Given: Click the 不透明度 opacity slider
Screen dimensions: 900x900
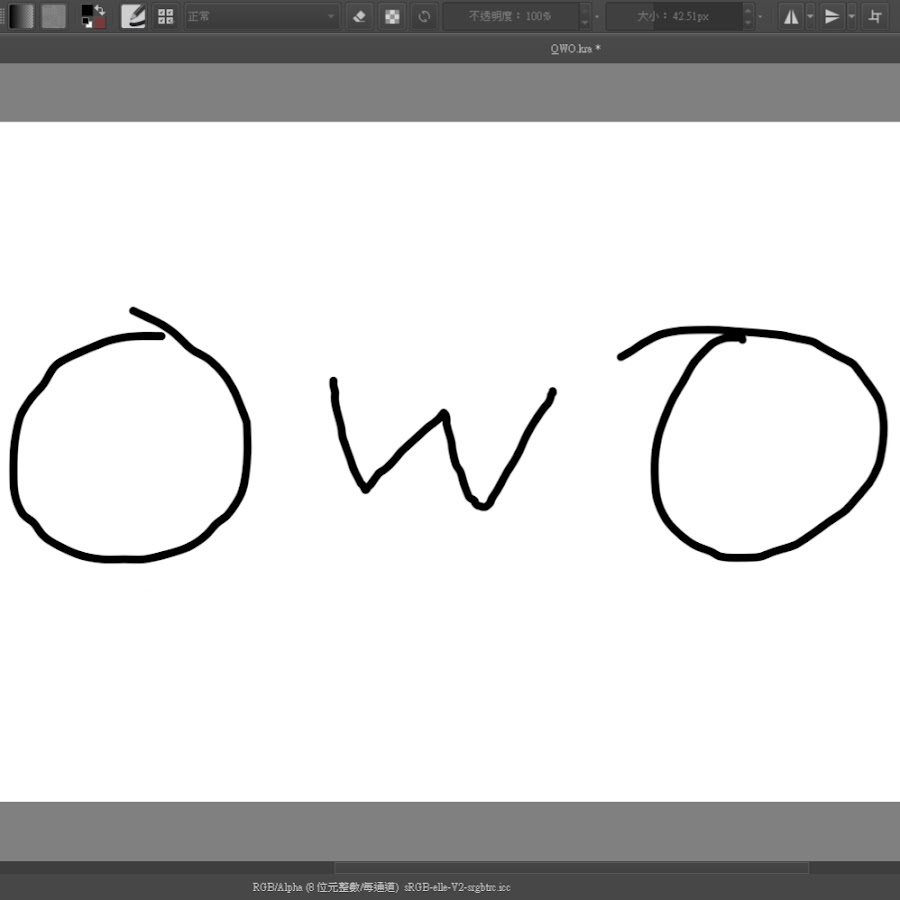Looking at the screenshot, I should pyautogui.click(x=510, y=16).
